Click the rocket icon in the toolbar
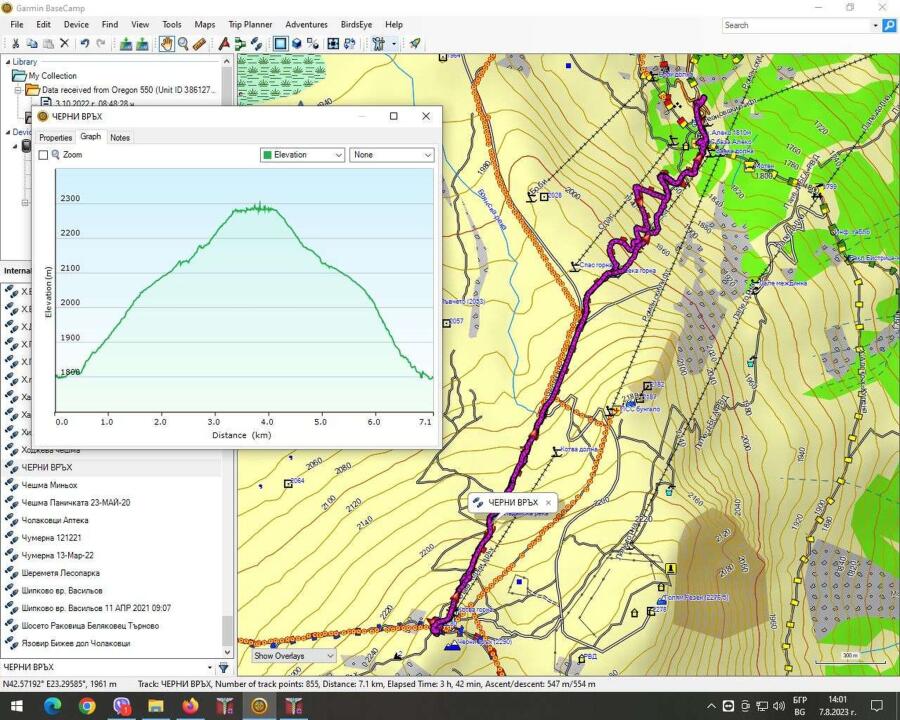The width and height of the screenshot is (900, 720). click(x=414, y=44)
